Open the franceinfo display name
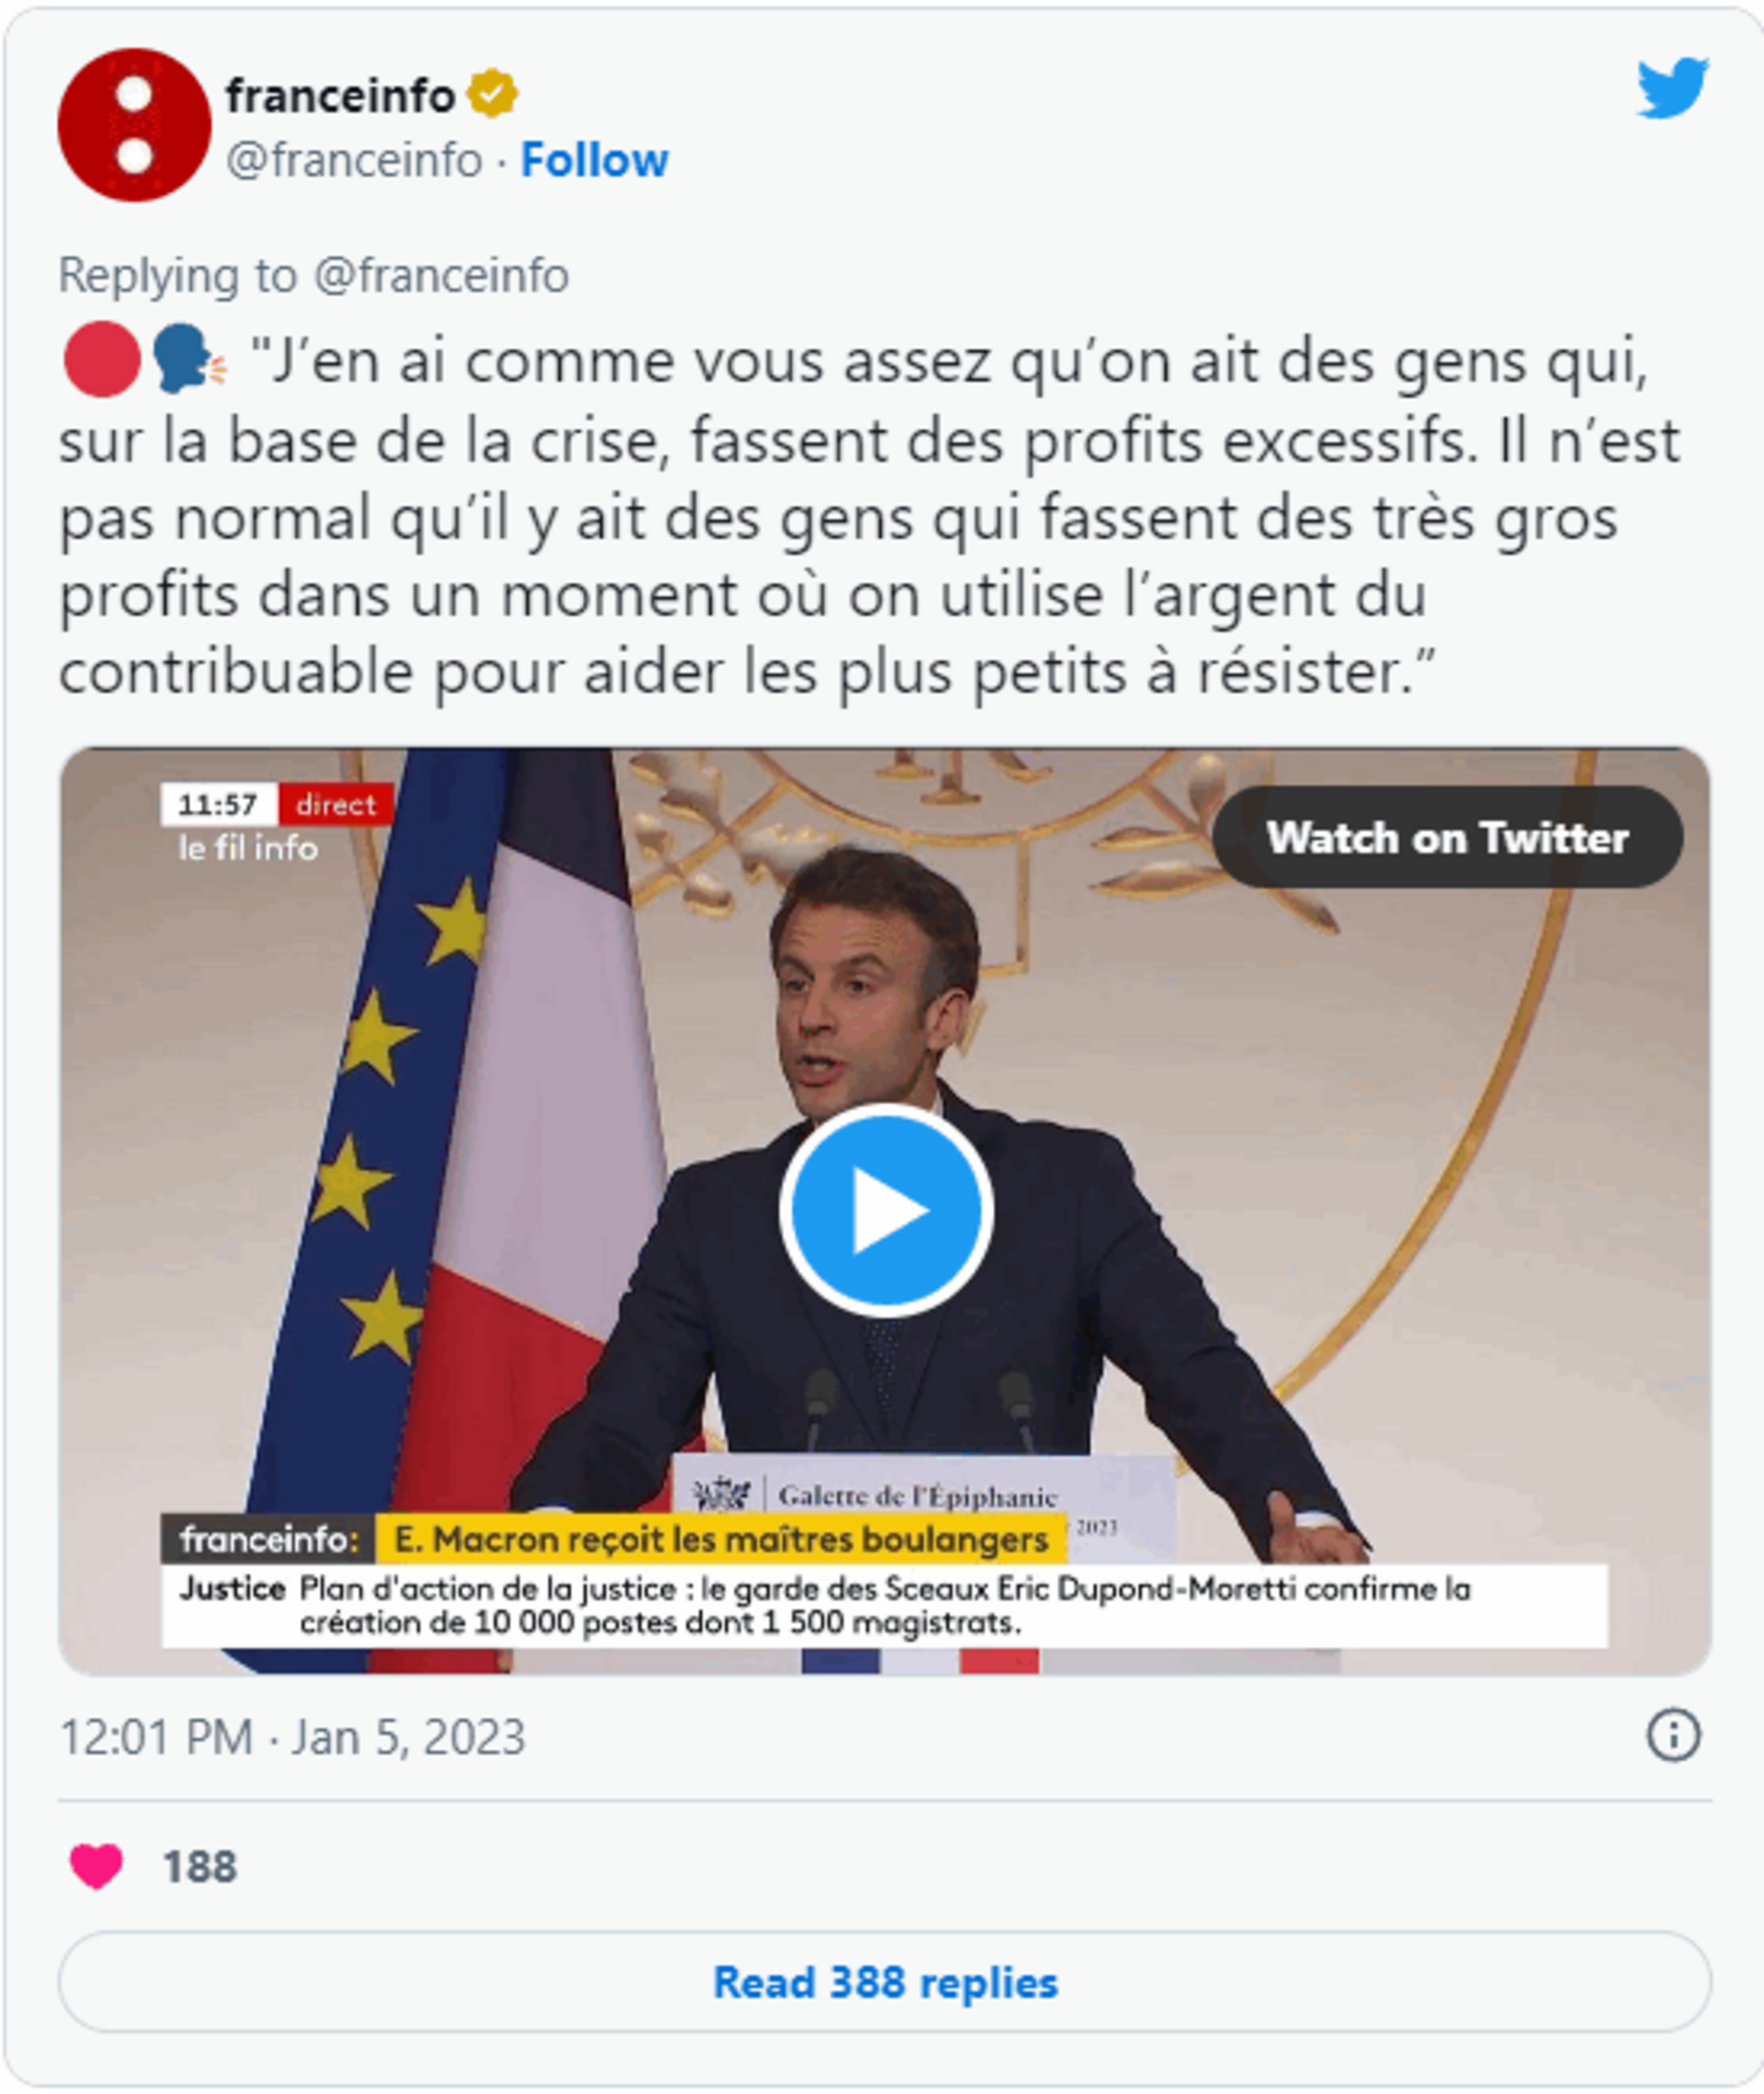1764x2094 pixels. pos(340,96)
